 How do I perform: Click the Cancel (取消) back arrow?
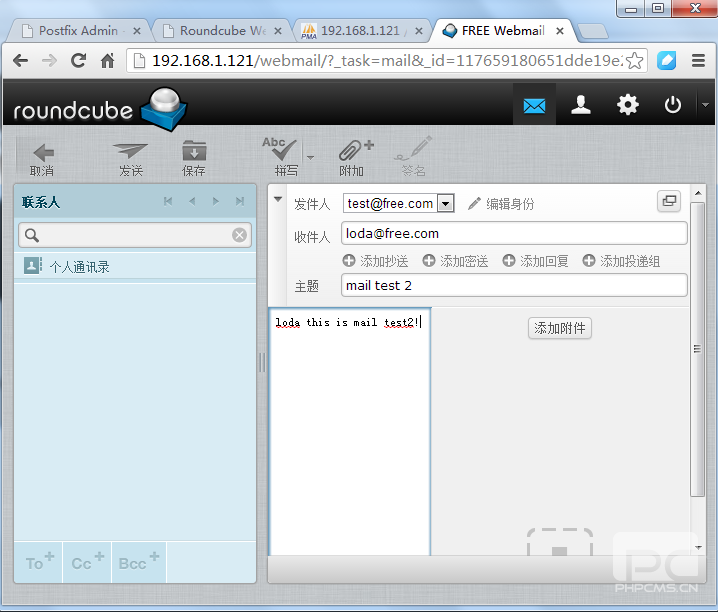tap(42, 158)
